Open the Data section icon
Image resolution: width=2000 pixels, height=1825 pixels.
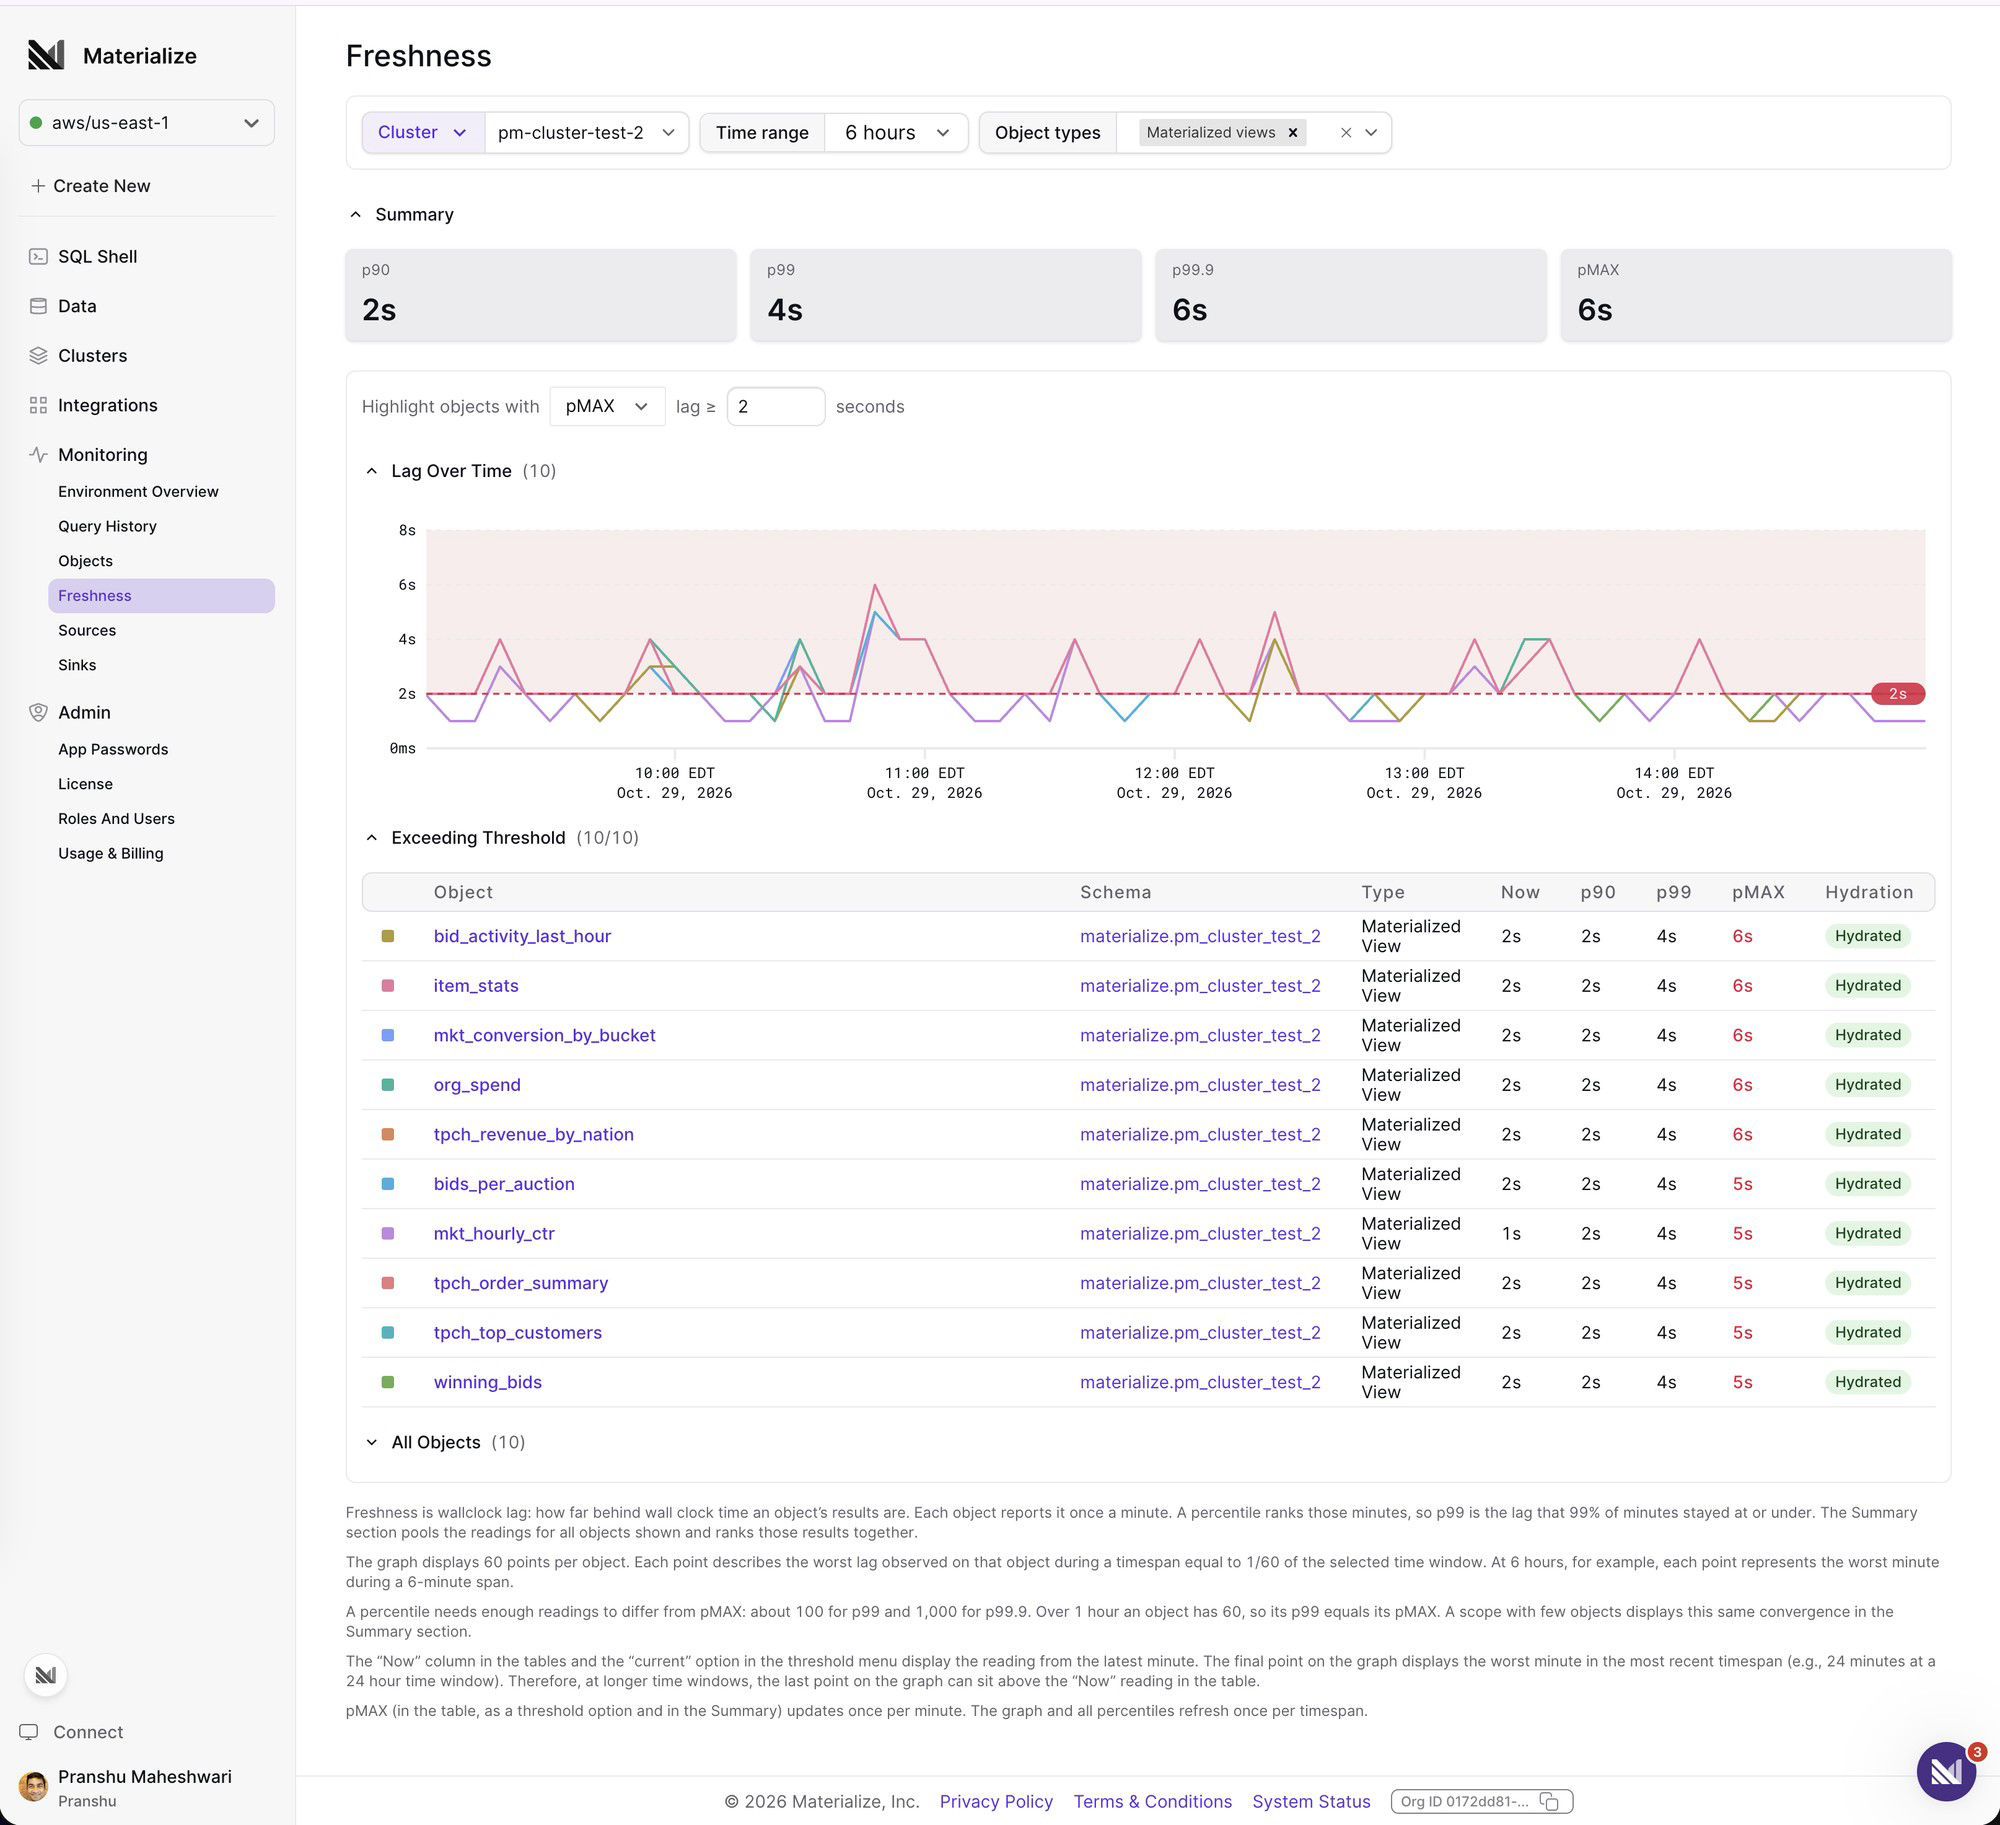[38, 306]
